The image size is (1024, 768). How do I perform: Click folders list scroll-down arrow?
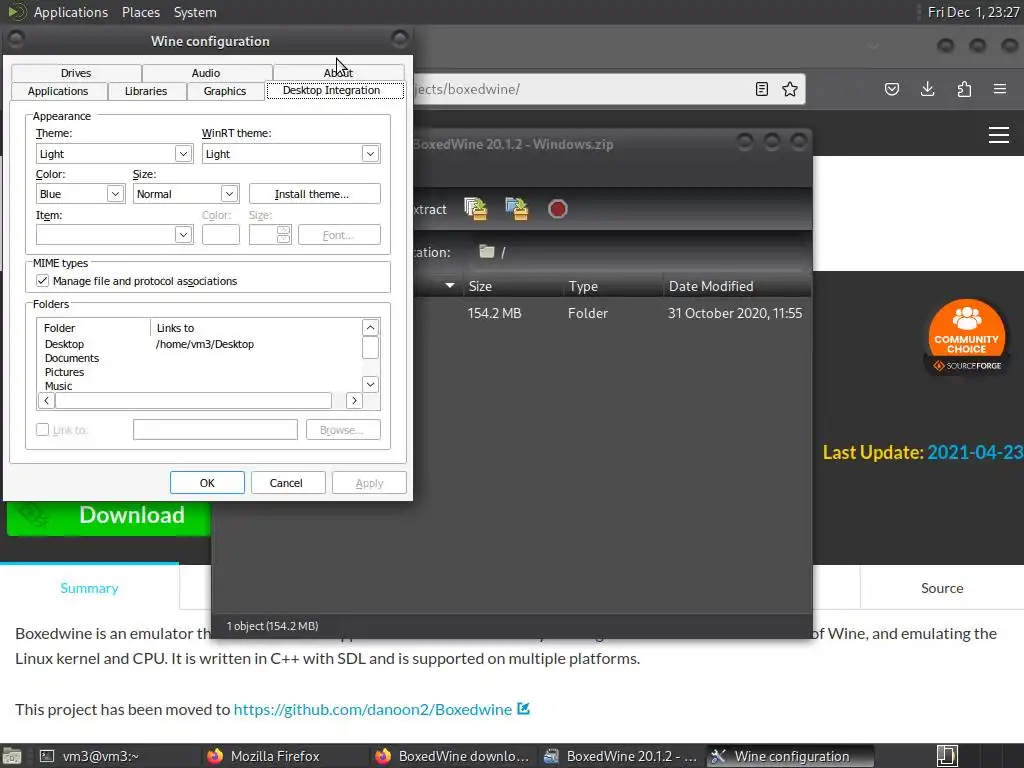[370, 384]
